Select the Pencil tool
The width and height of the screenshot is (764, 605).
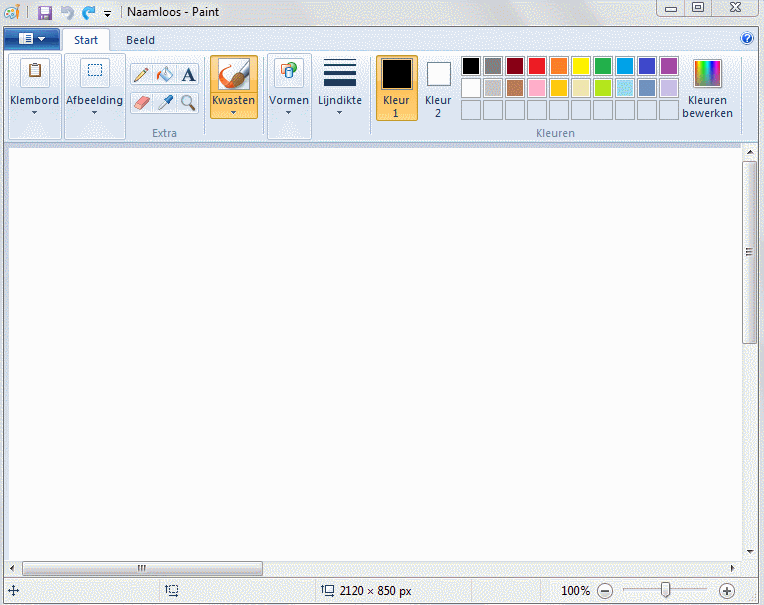[141, 74]
